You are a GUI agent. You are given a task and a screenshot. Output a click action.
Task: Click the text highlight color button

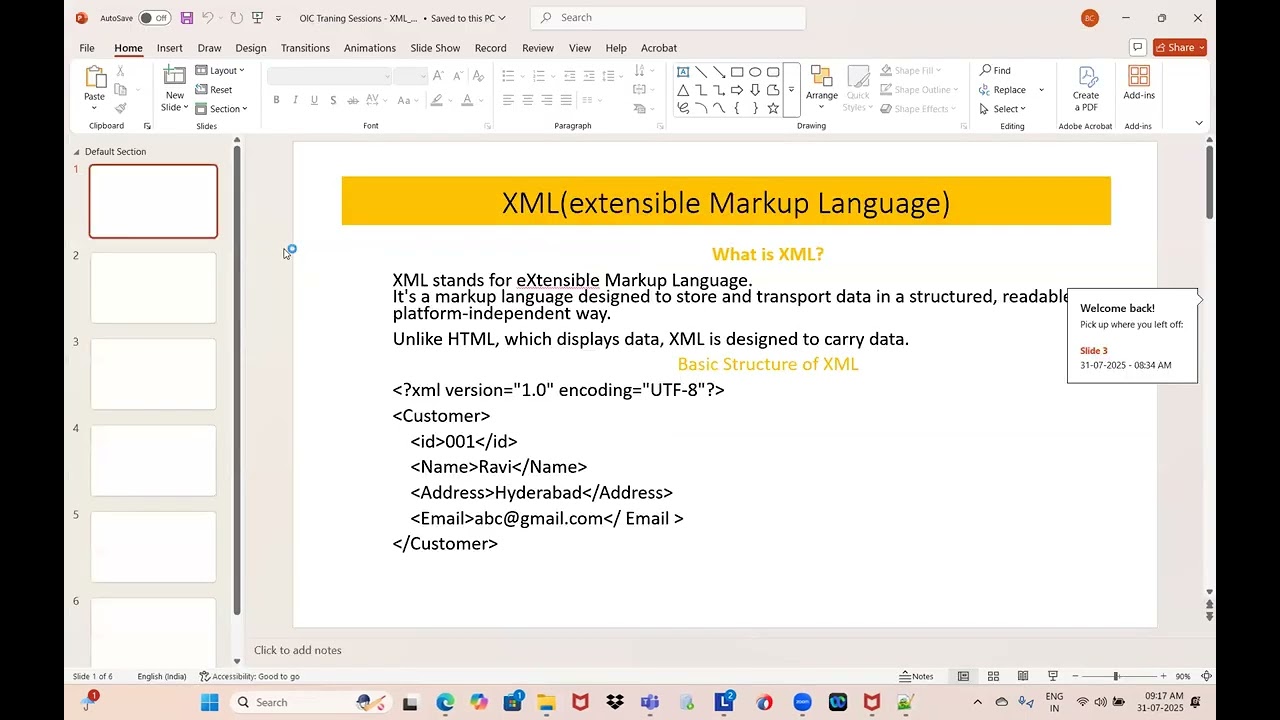(x=436, y=100)
